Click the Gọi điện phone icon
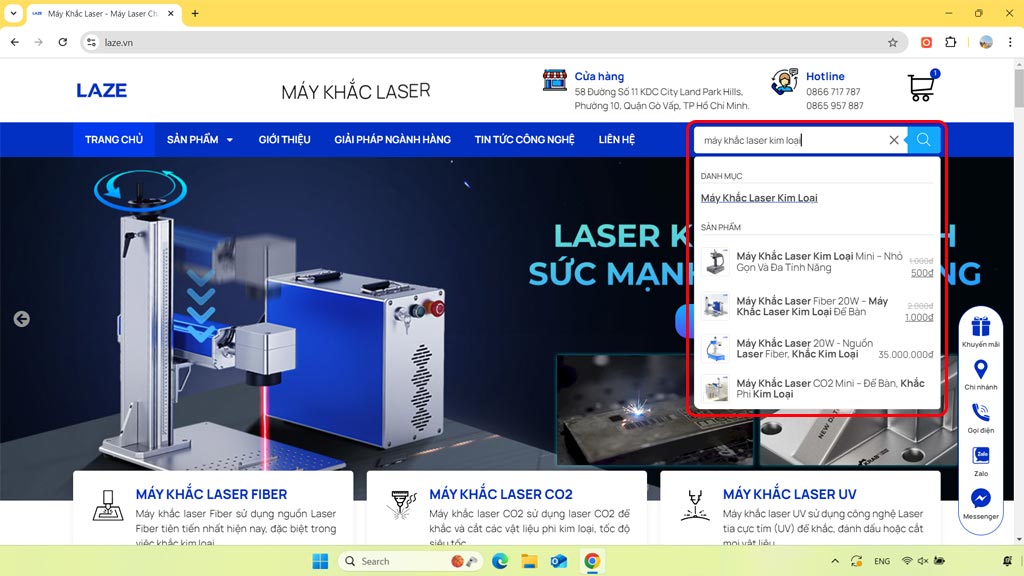The width and height of the screenshot is (1024, 576). pyautogui.click(x=980, y=412)
